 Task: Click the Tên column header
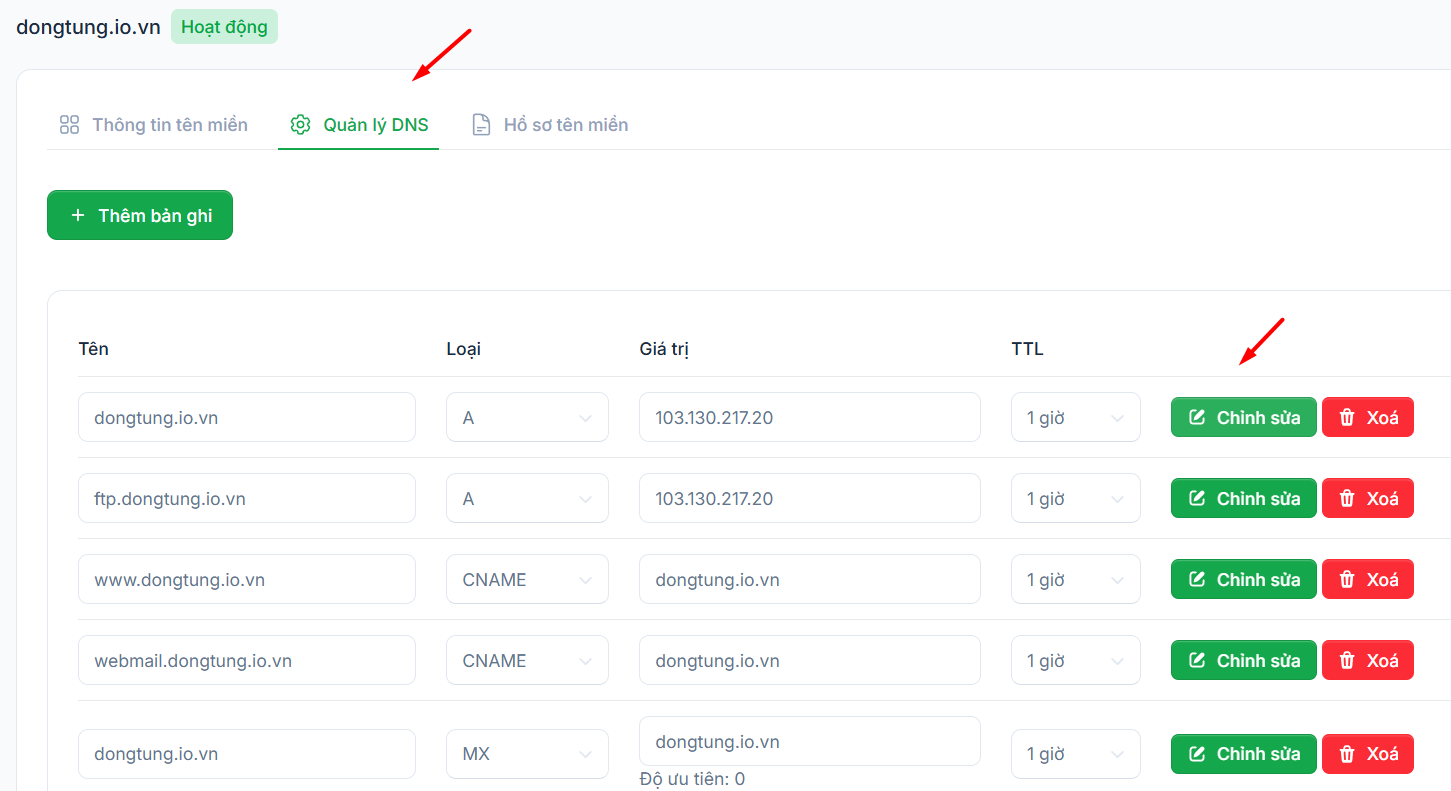[93, 349]
